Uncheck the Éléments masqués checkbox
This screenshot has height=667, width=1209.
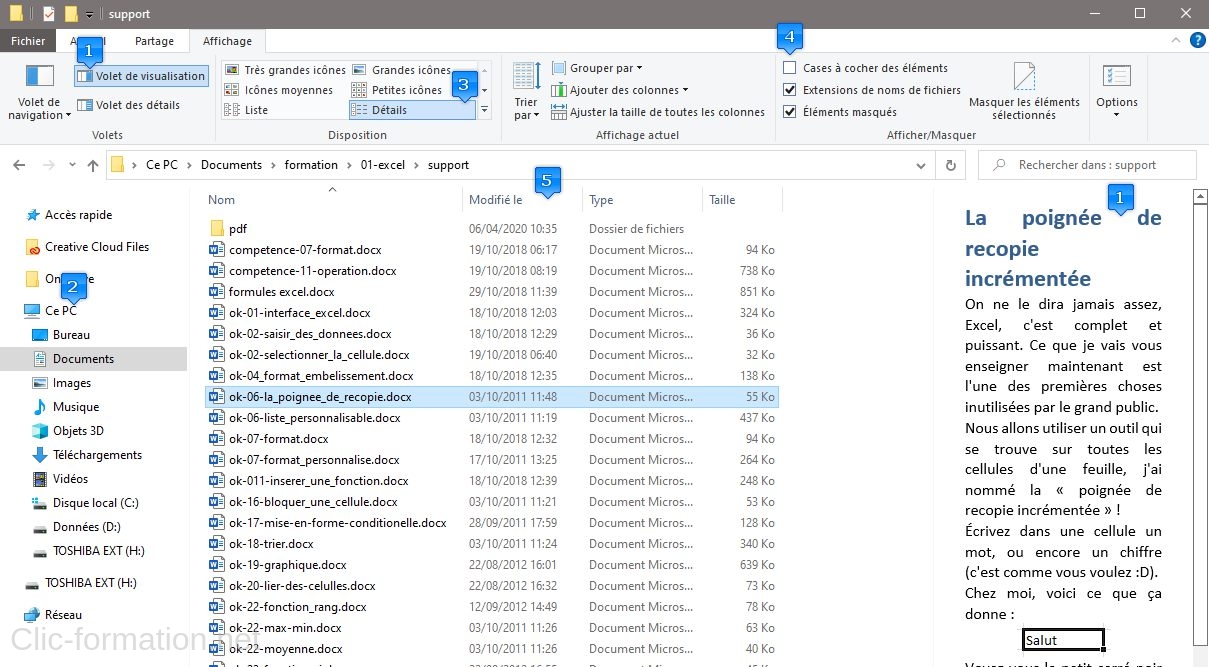[x=790, y=112]
